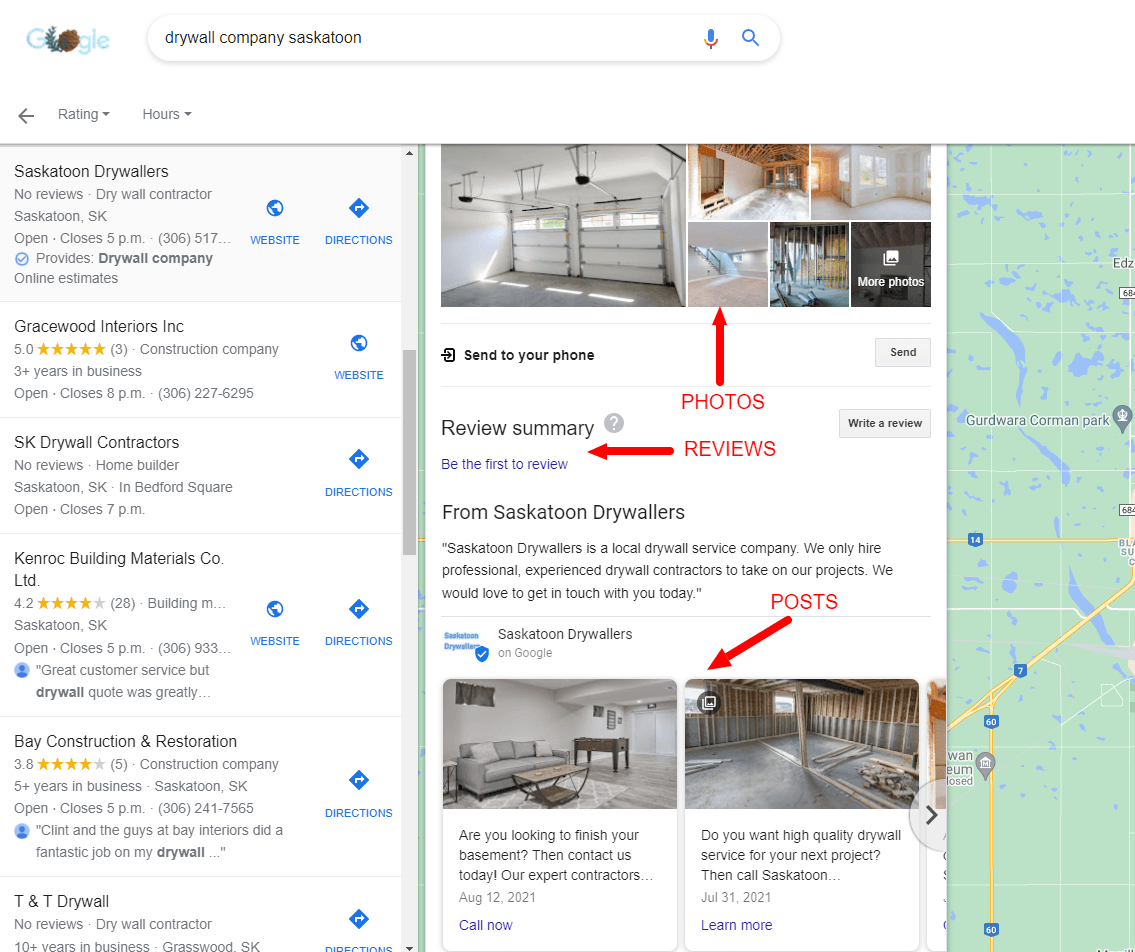This screenshot has width=1135, height=952.
Task: Click Kenroc reviewer avatar icon
Action: (x=22, y=670)
